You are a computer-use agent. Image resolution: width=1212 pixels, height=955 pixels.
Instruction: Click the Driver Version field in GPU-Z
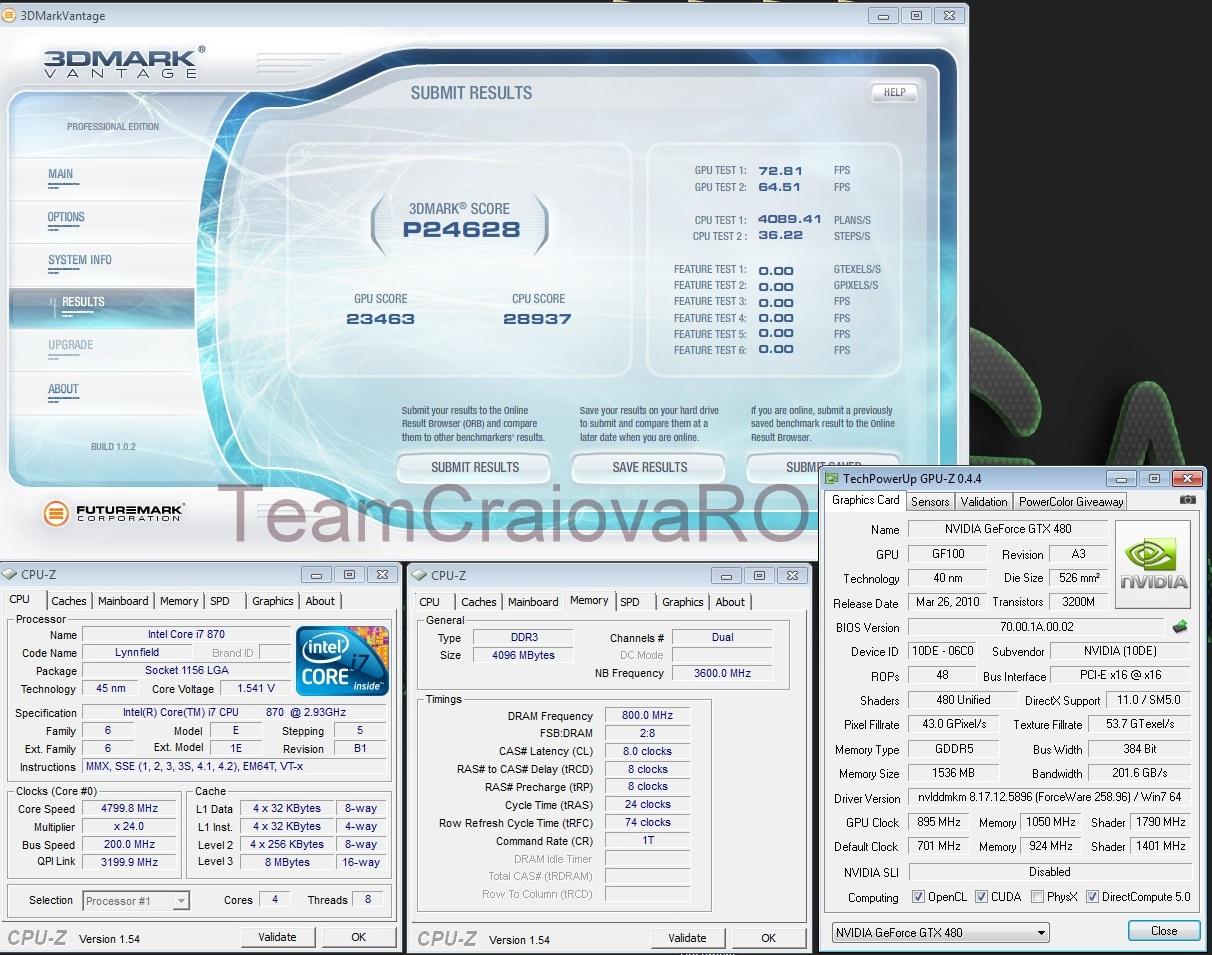[1050, 798]
